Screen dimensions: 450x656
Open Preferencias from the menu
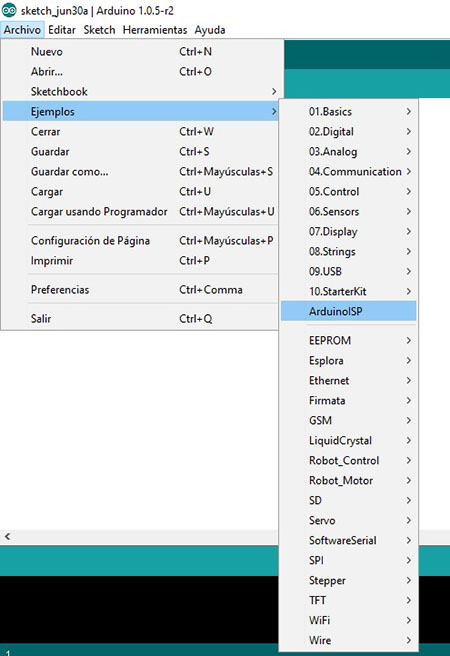click(x=141, y=290)
